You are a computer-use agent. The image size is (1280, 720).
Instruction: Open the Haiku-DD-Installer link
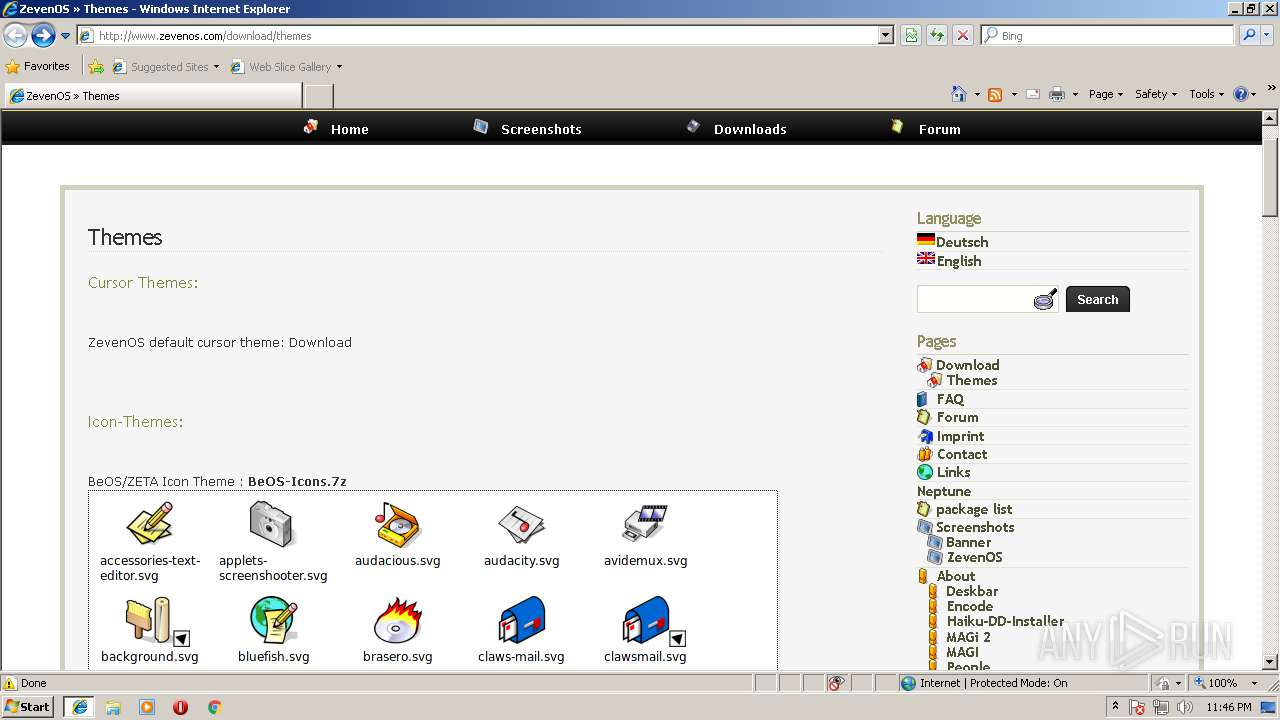pyautogui.click(x=1005, y=621)
